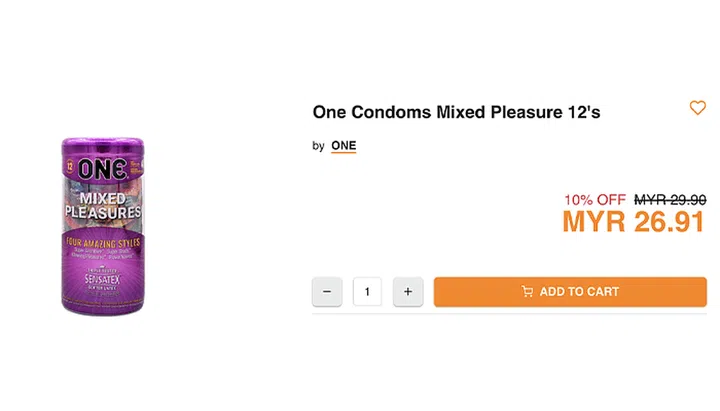Click the cart icon in Add to Cart
This screenshot has height=411, width=720.
pos(527,292)
